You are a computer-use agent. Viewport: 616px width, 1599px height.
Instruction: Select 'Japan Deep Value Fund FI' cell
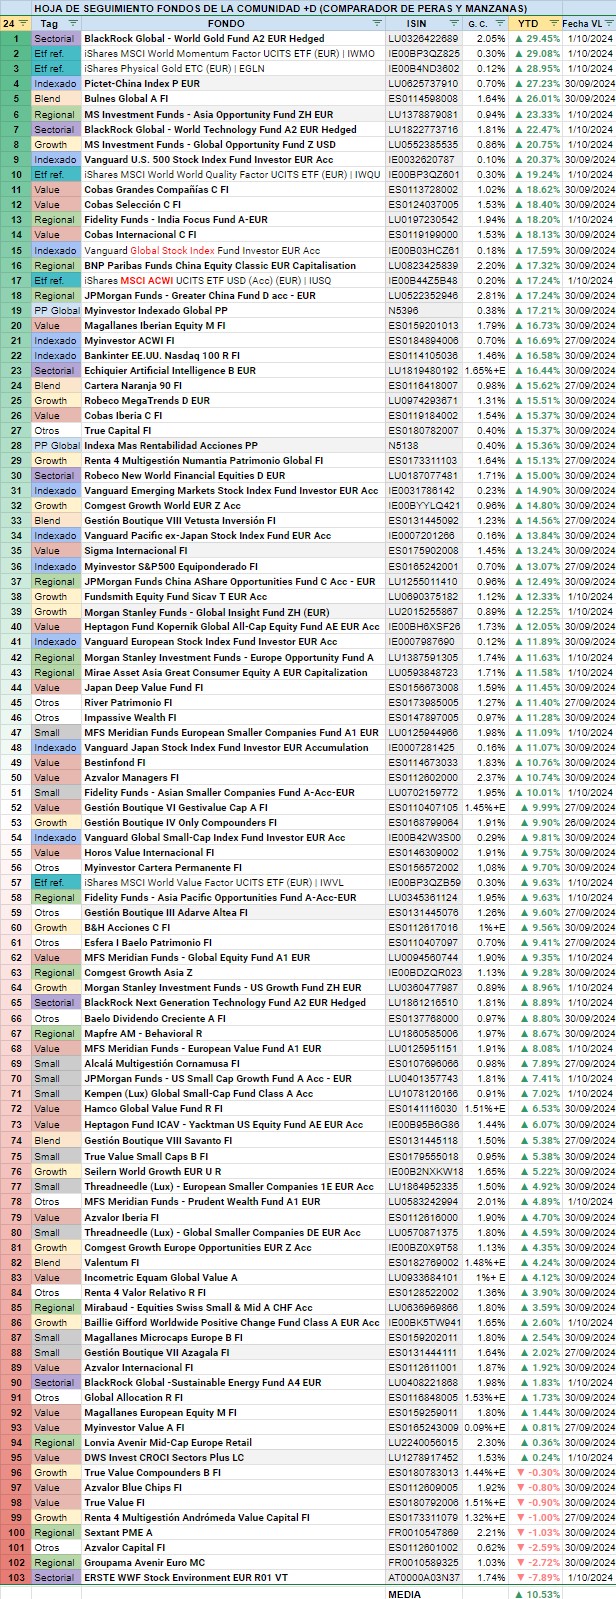coord(232,687)
